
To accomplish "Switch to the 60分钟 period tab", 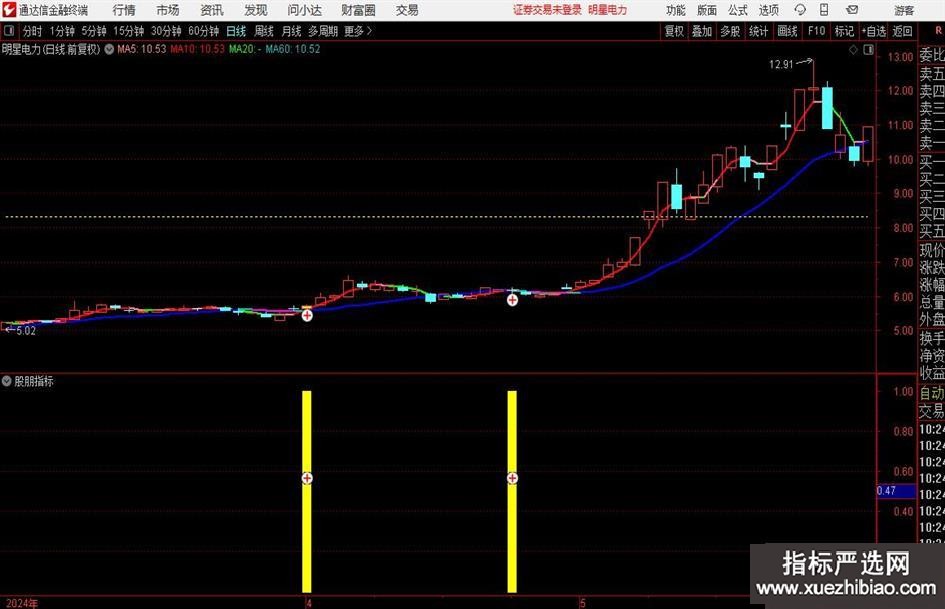I will click(x=203, y=31).
